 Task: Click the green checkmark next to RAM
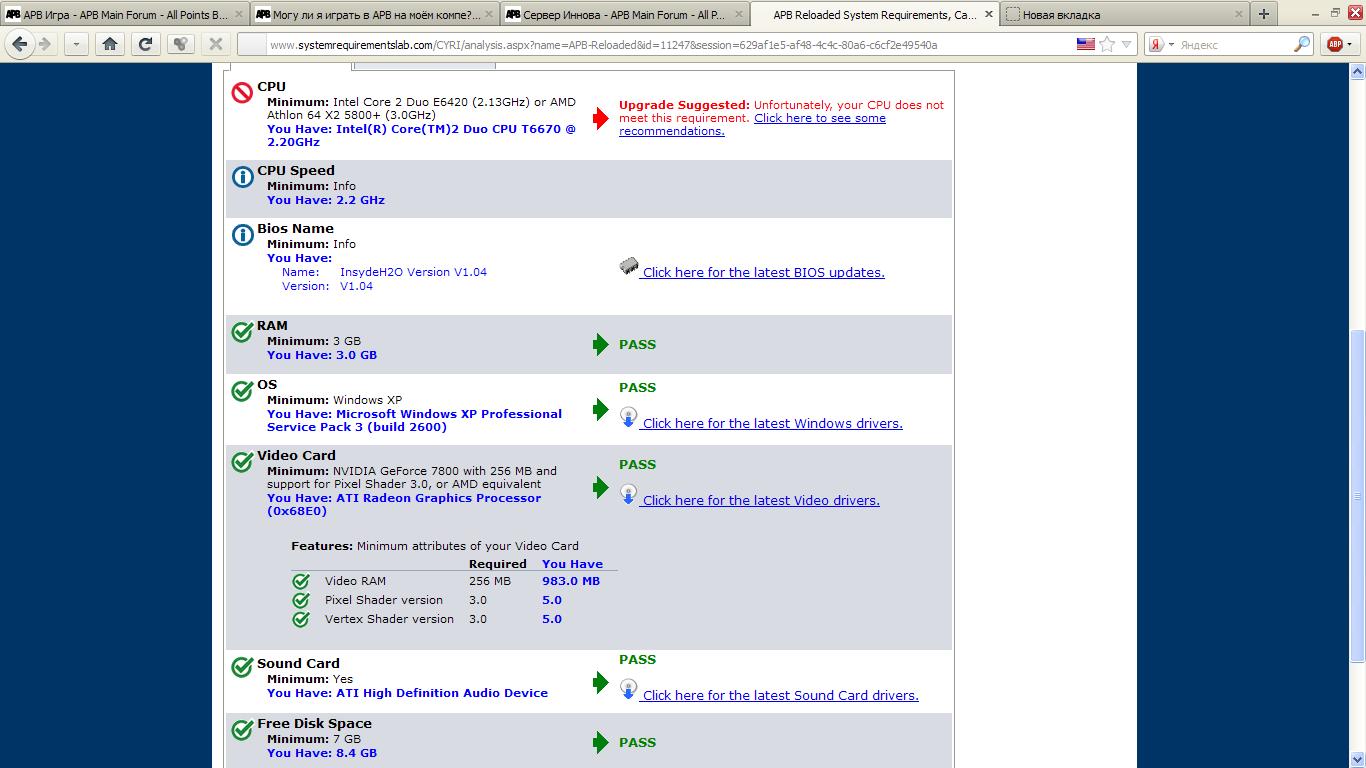point(242,332)
